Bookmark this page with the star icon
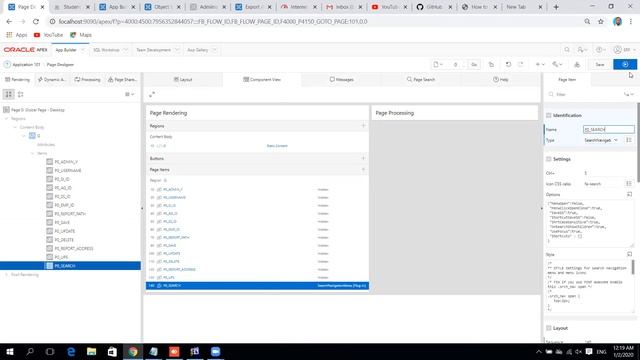640x360 pixels. click(600, 21)
